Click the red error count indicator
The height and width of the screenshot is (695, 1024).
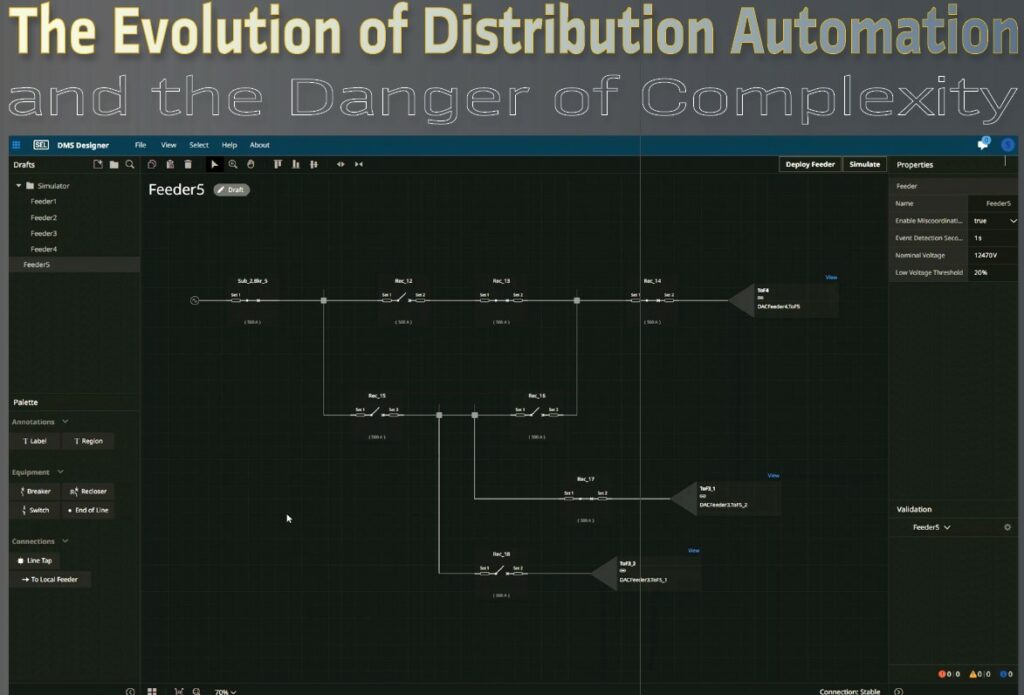949,674
